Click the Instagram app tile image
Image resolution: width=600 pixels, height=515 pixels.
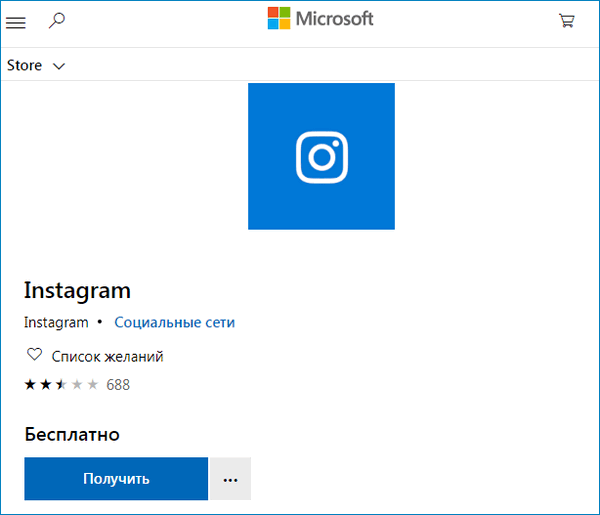[321, 156]
